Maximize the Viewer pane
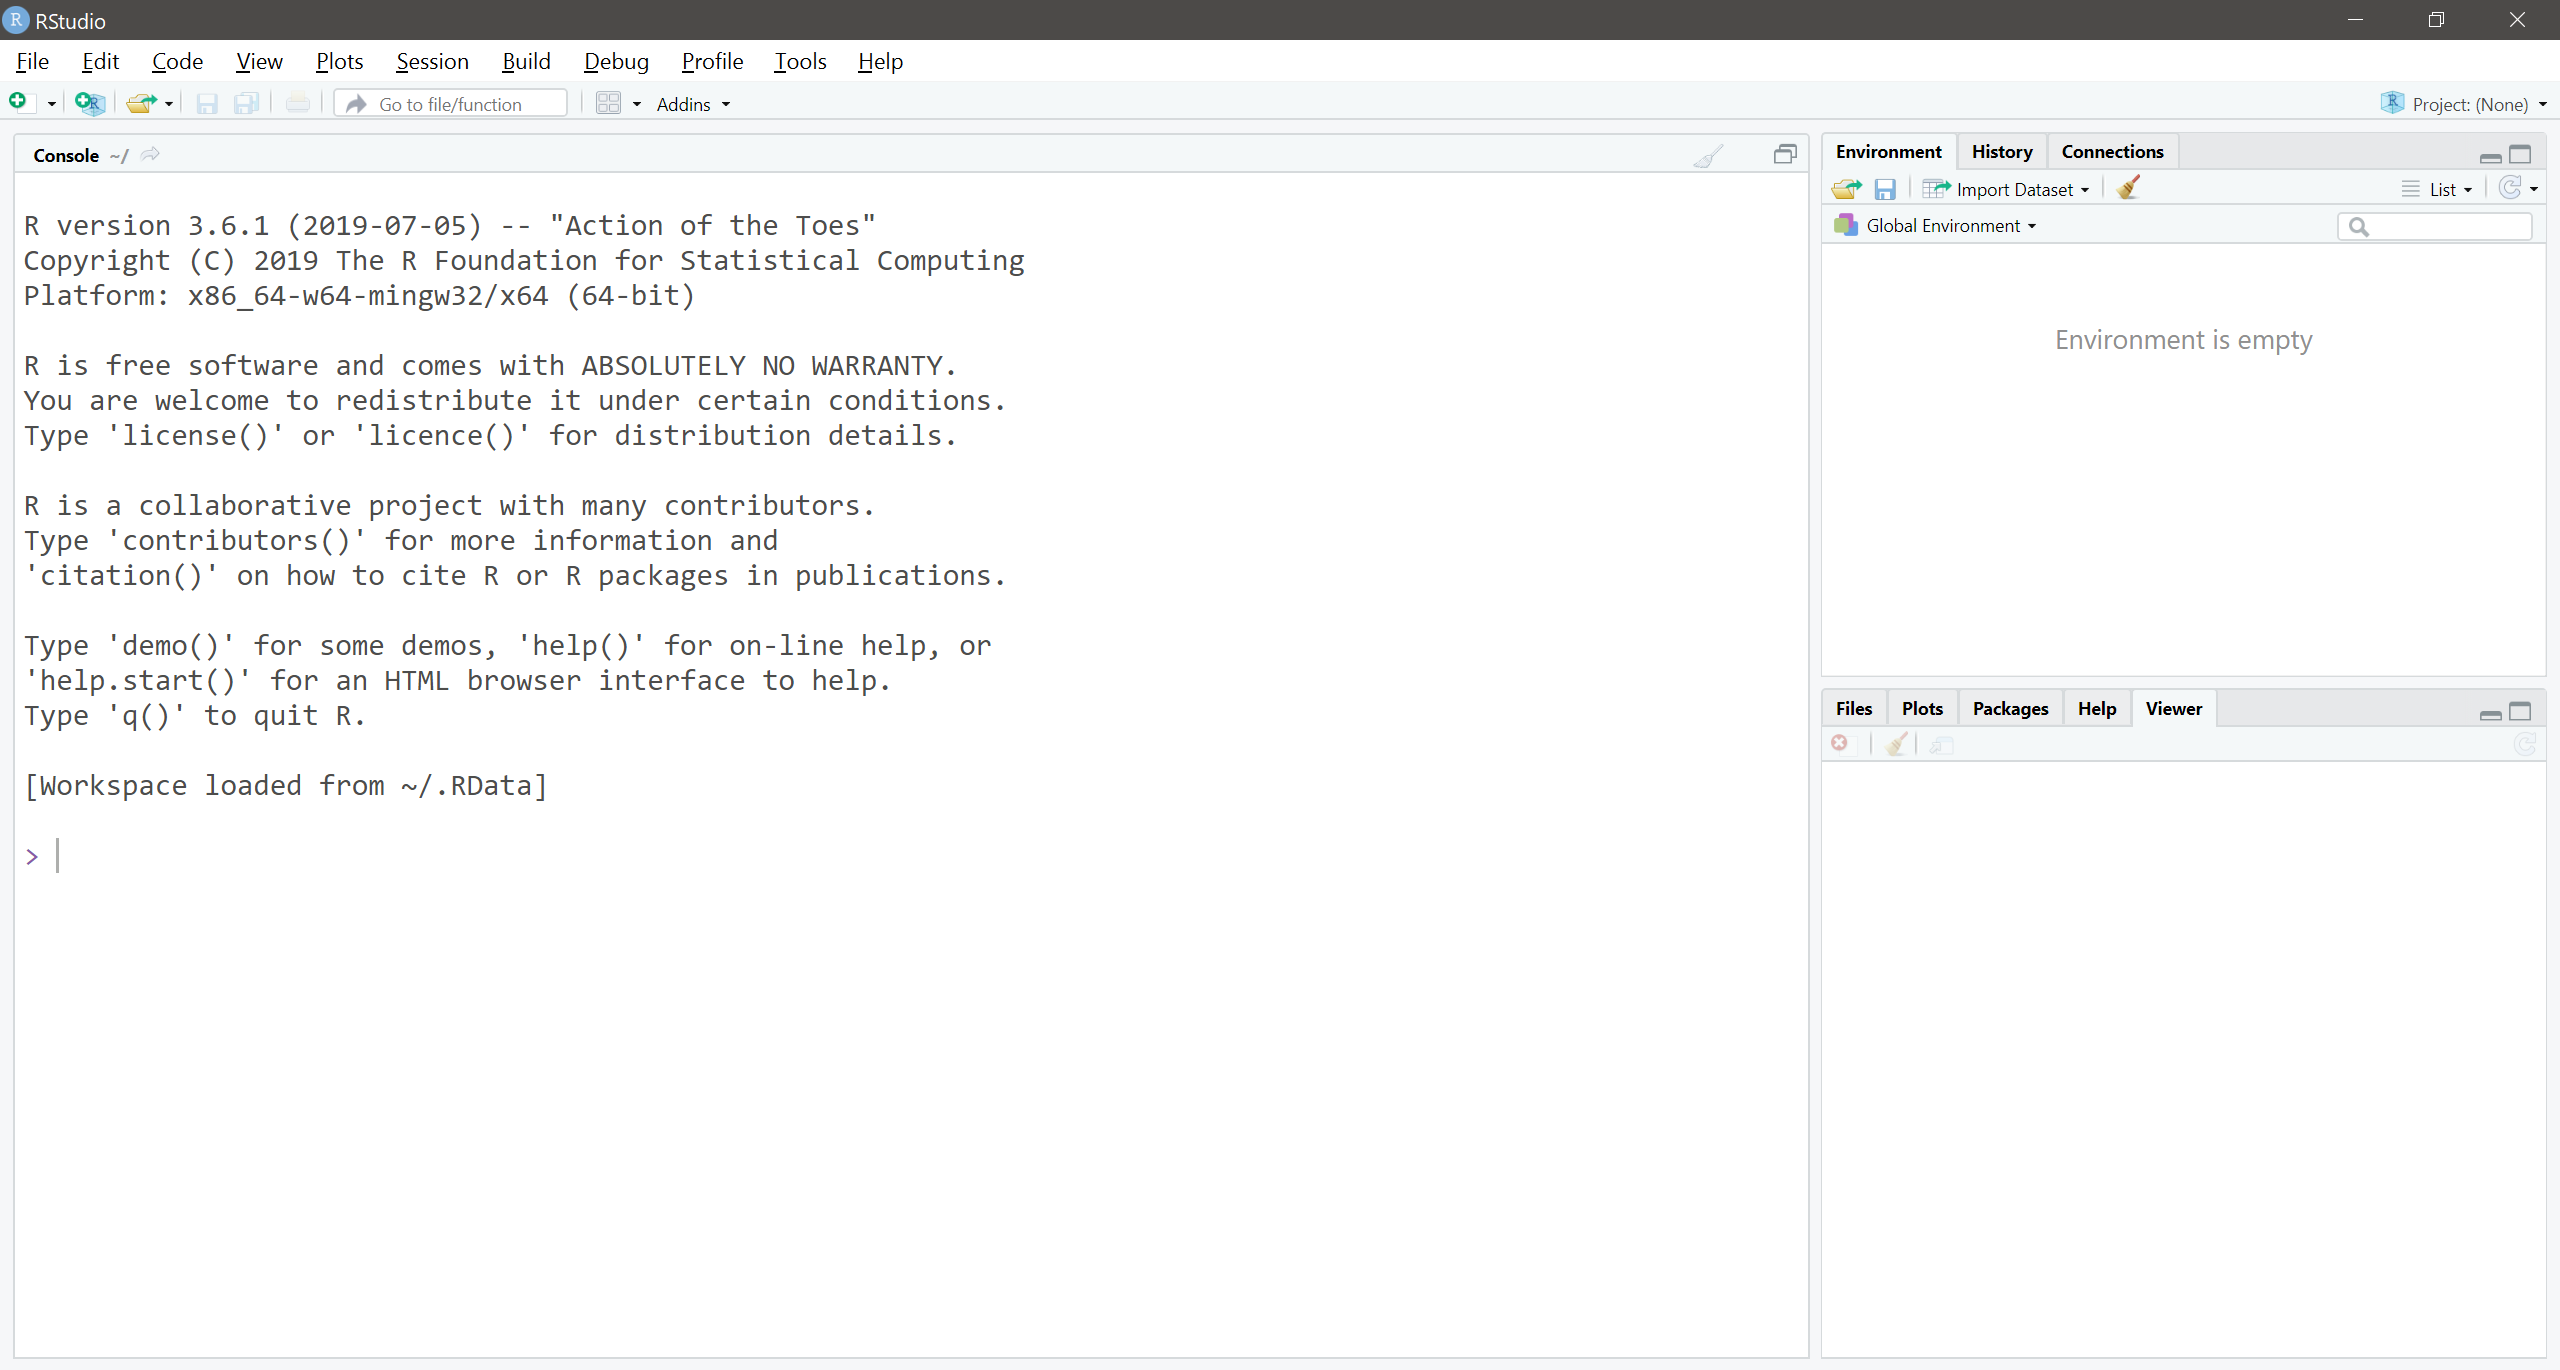Viewport: 2560px width, 1370px height. (2521, 711)
